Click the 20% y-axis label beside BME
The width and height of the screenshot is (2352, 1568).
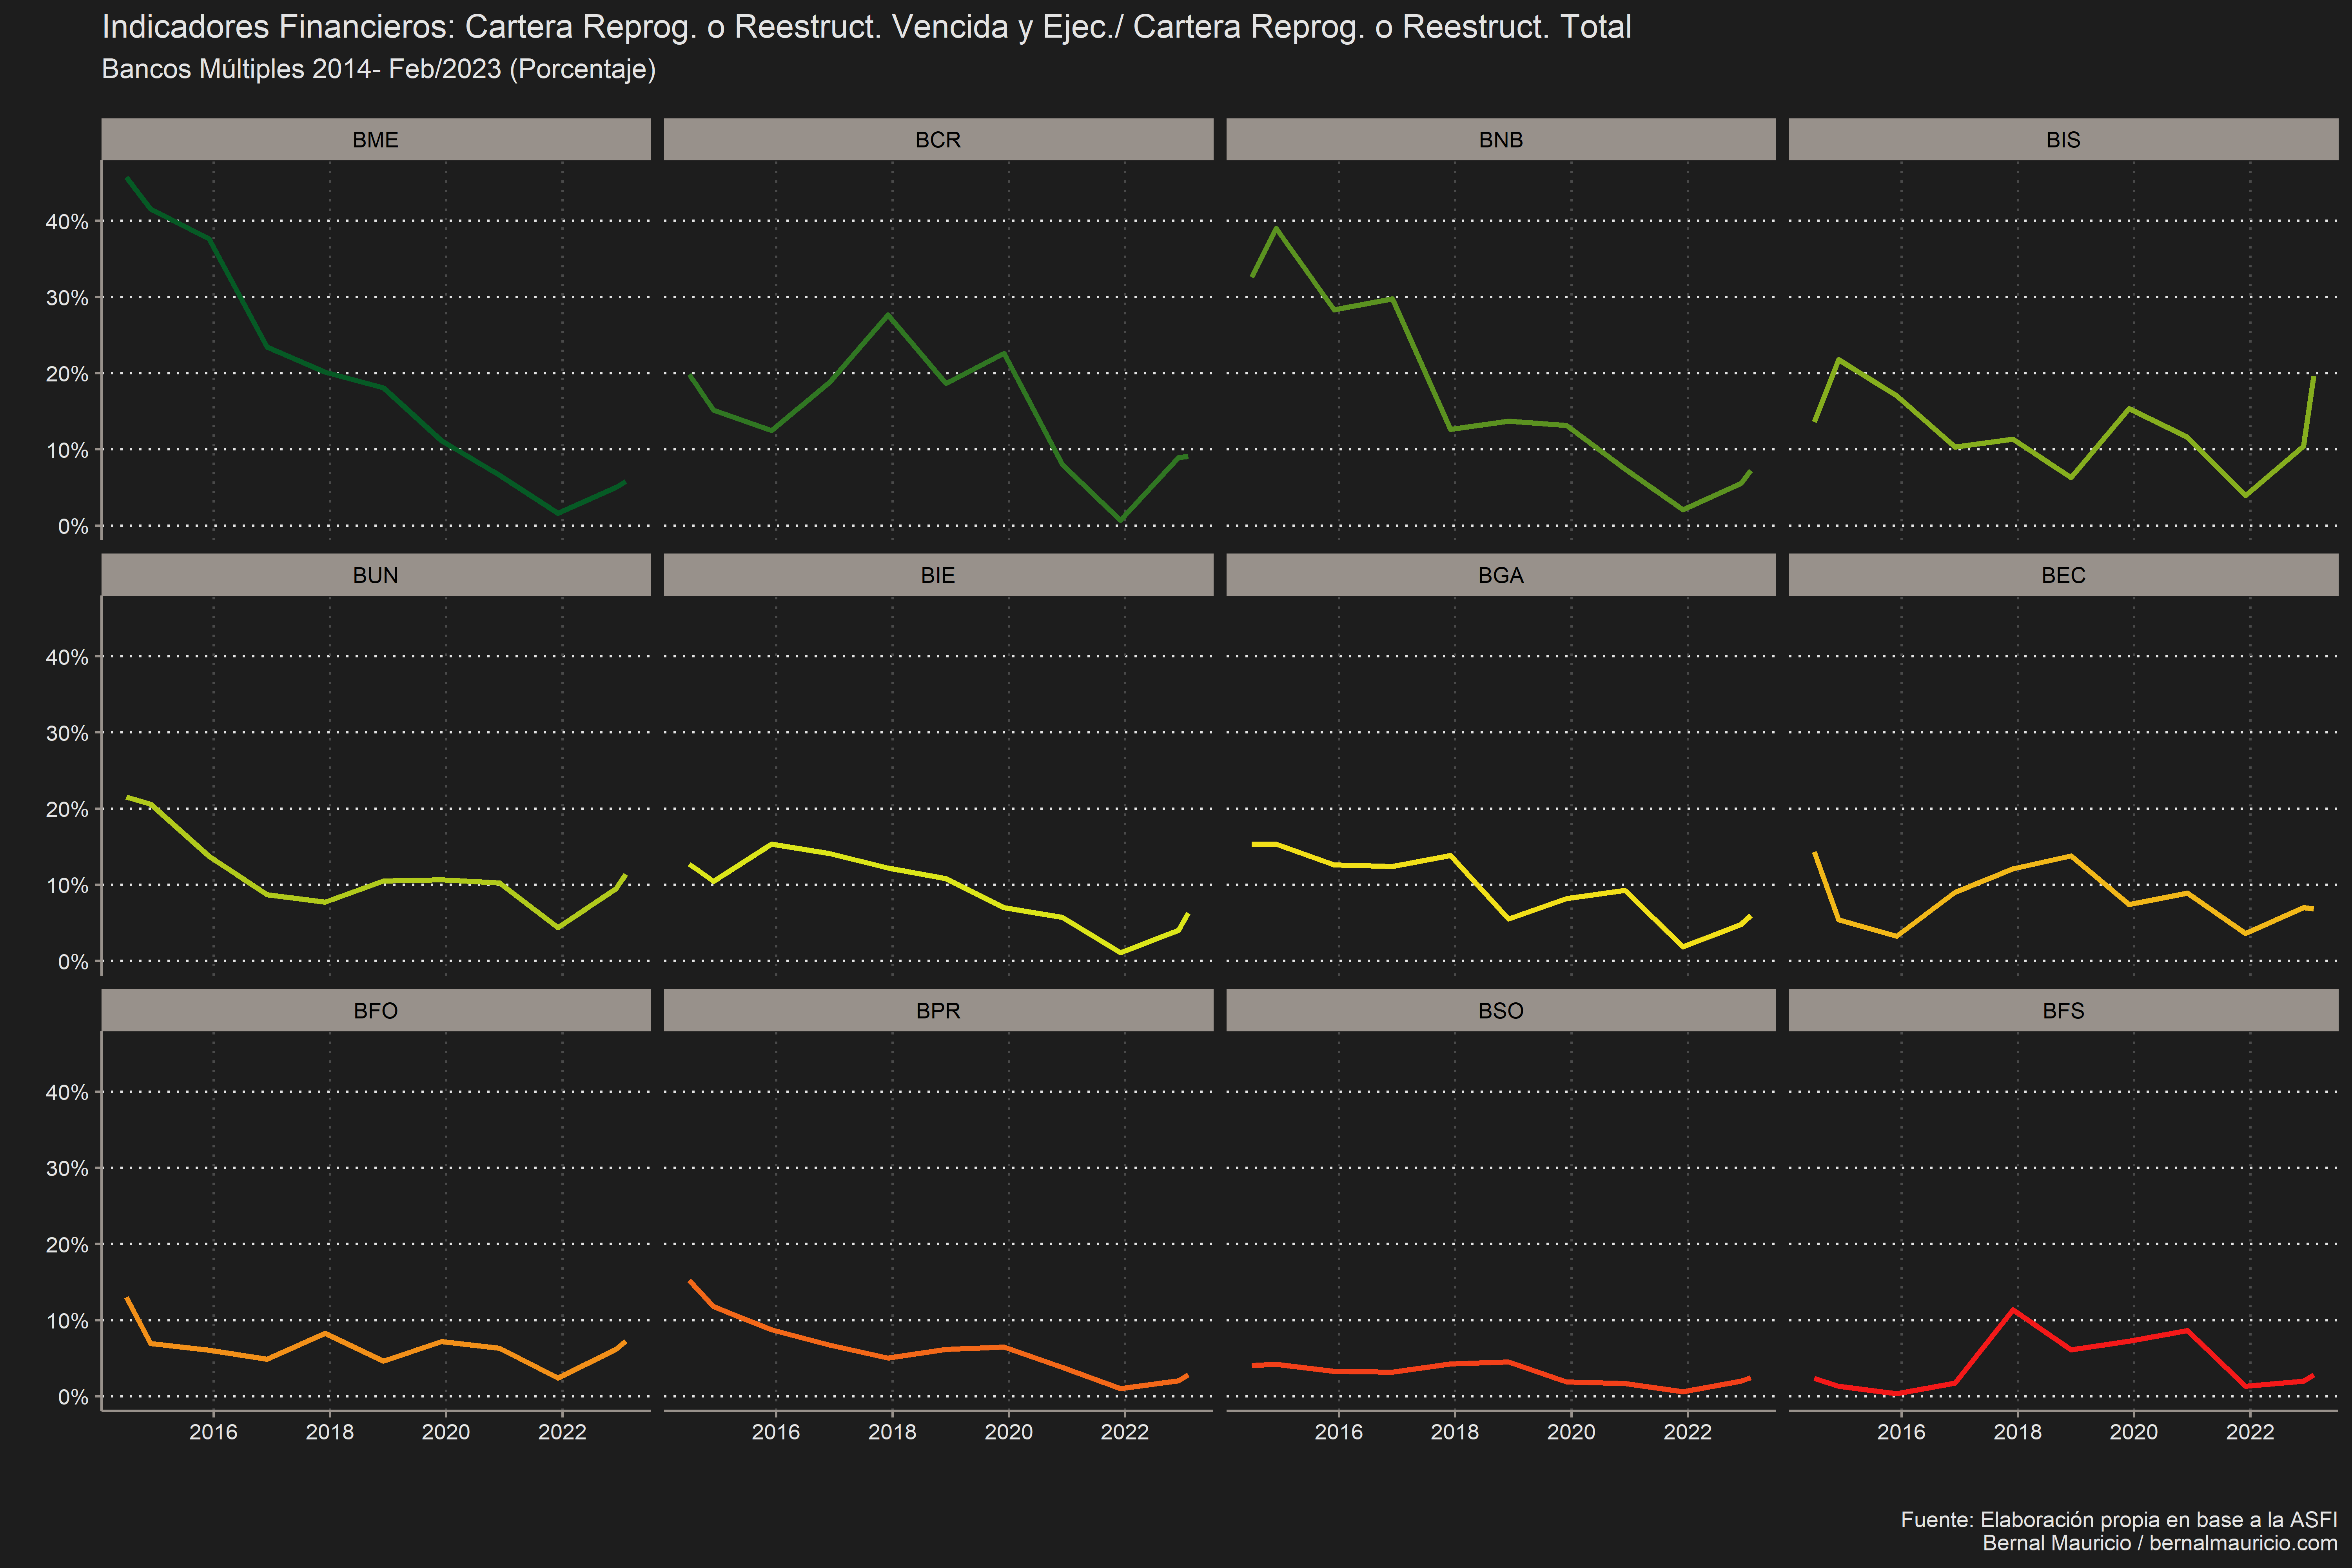[x=67, y=374]
